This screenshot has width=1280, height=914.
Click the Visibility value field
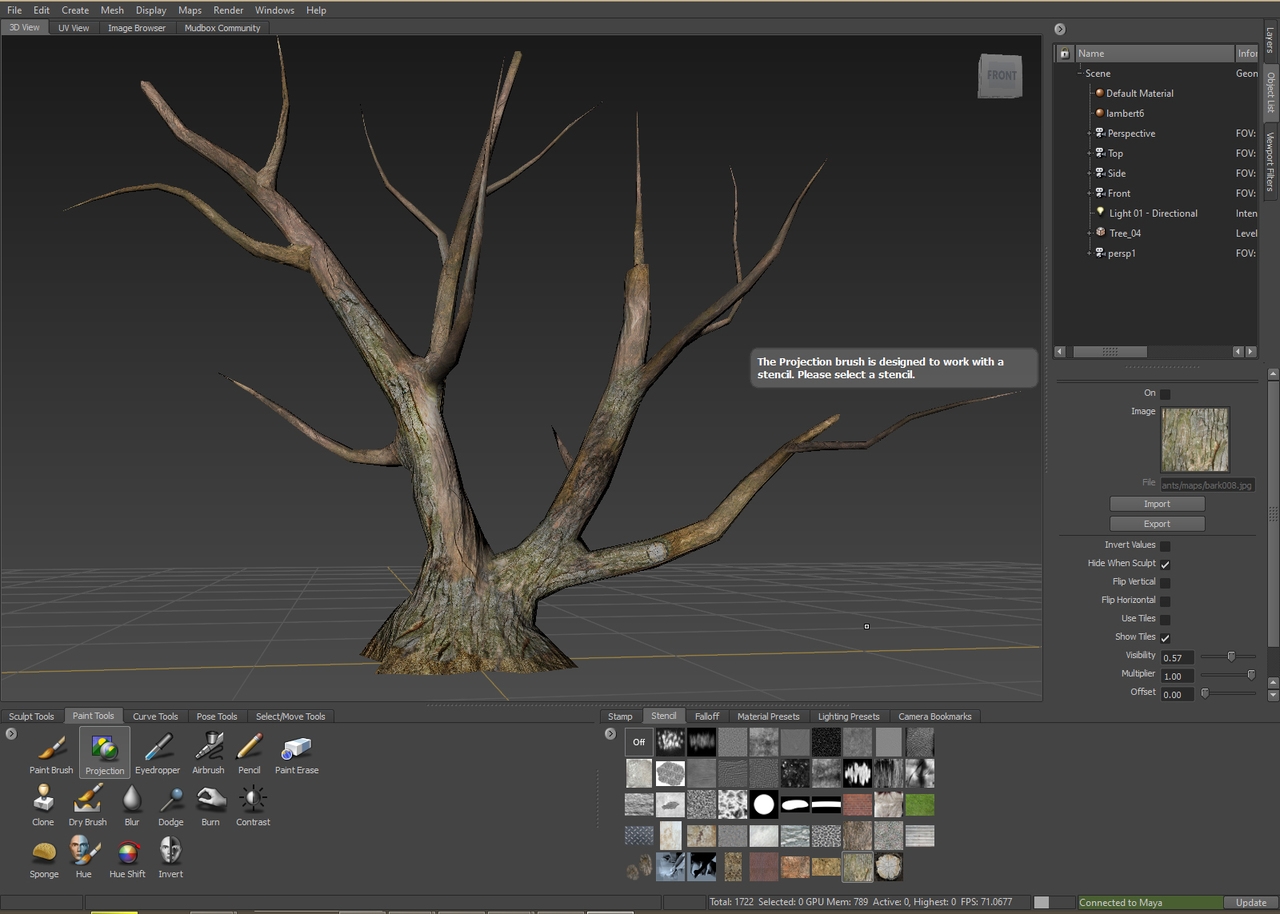(1177, 657)
